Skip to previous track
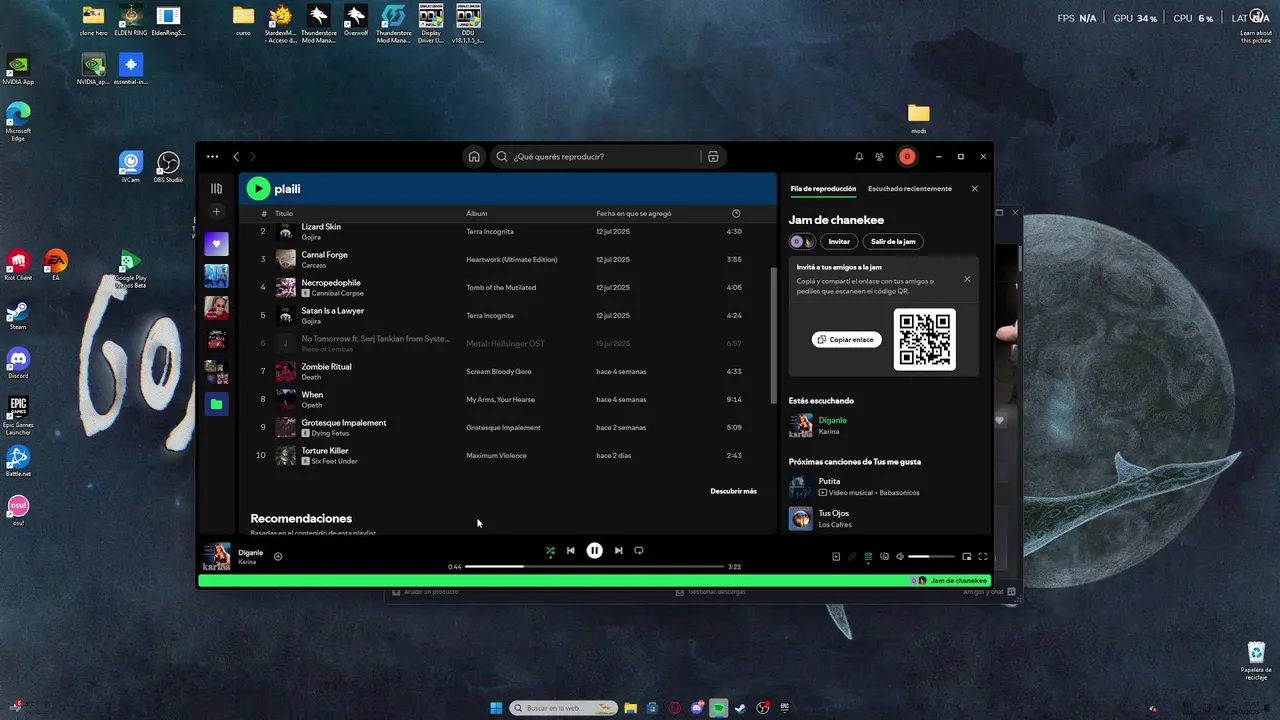 tap(571, 551)
